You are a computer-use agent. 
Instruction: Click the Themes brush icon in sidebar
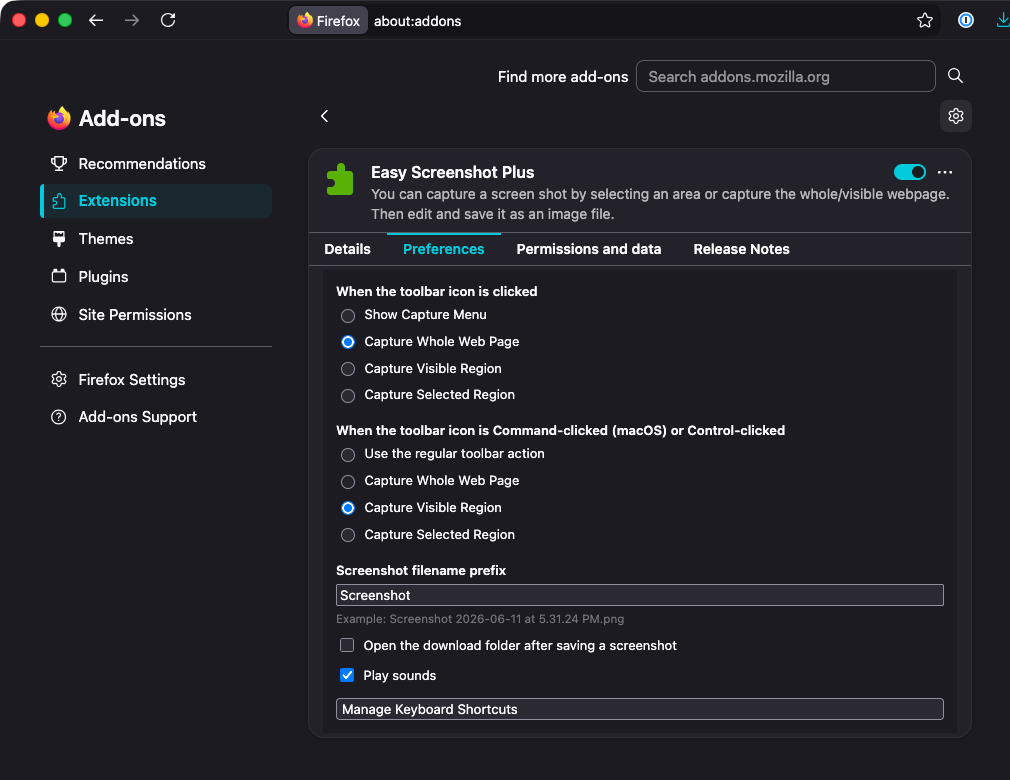[59, 239]
